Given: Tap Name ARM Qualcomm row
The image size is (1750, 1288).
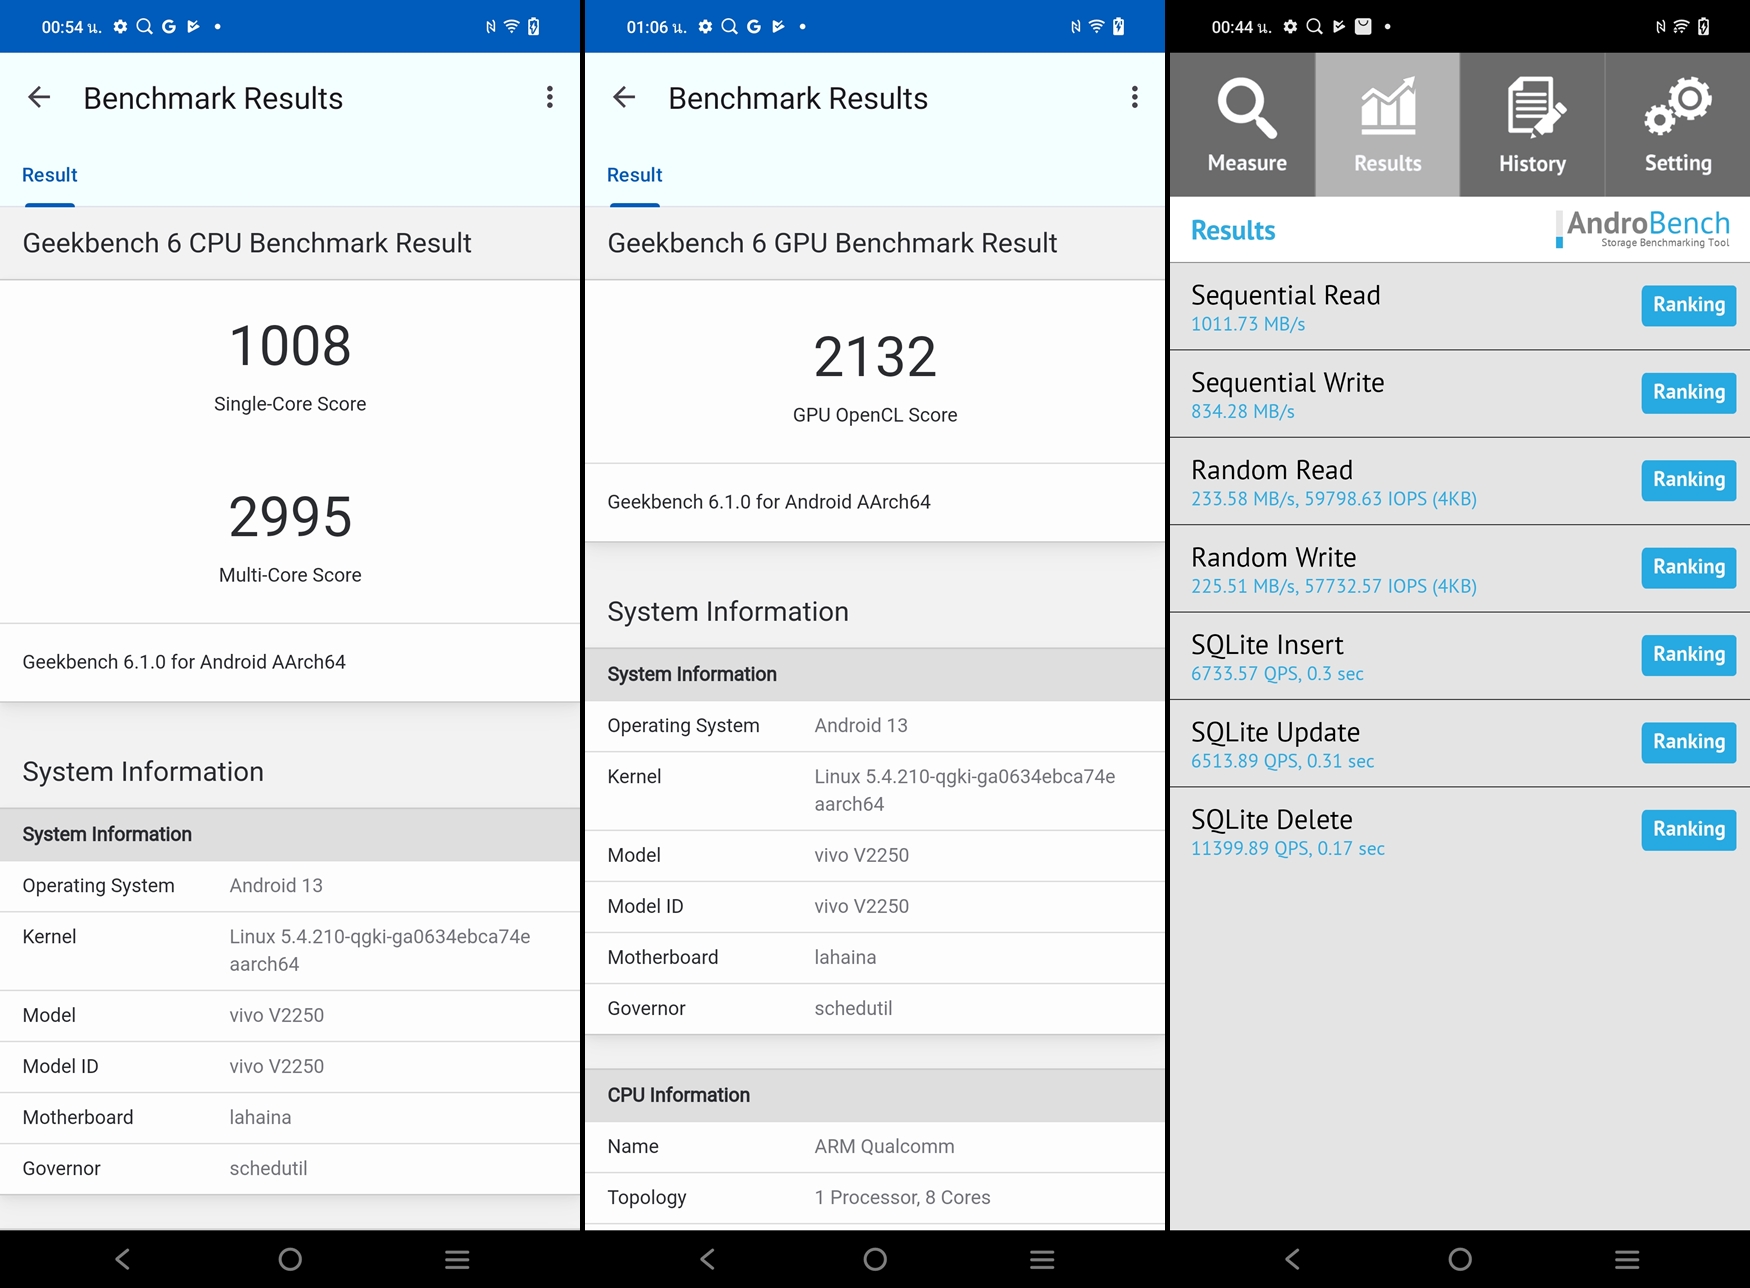Looking at the screenshot, I should coord(875,1147).
